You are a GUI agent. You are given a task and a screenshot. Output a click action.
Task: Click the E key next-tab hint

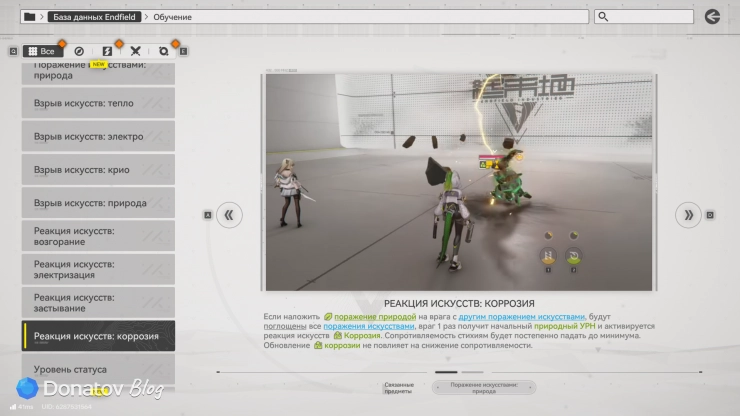pyautogui.click(x=183, y=51)
